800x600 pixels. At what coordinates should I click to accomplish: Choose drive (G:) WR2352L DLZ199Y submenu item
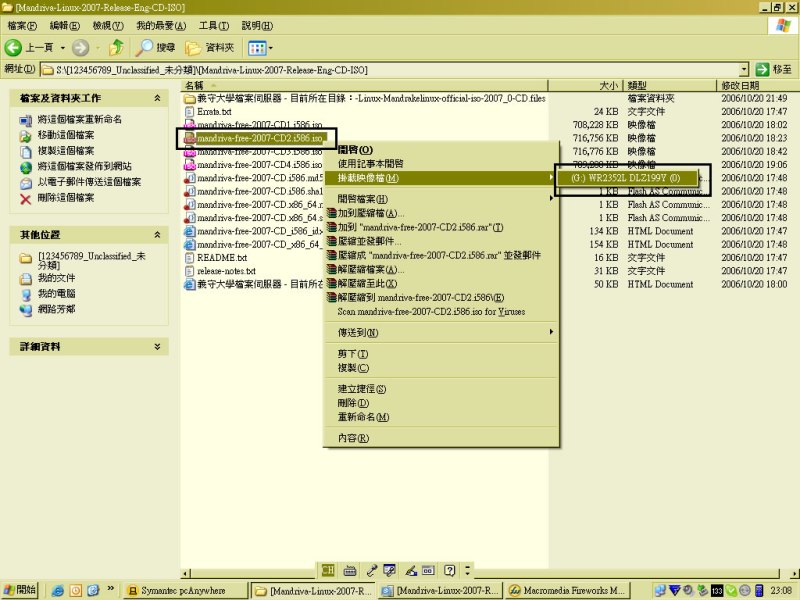(x=627, y=178)
